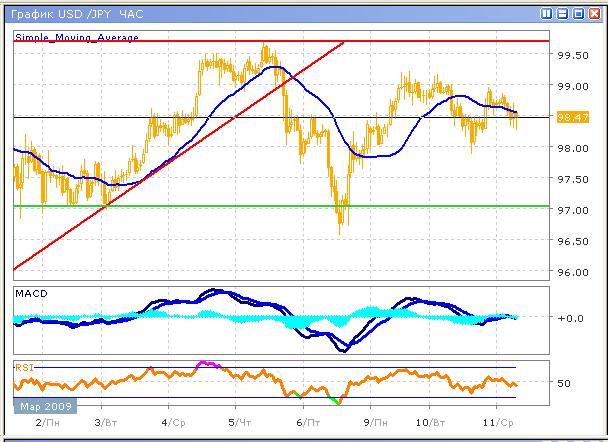Maximize the USD/JPY chart window
608x442 pixels.
pyautogui.click(x=578, y=14)
